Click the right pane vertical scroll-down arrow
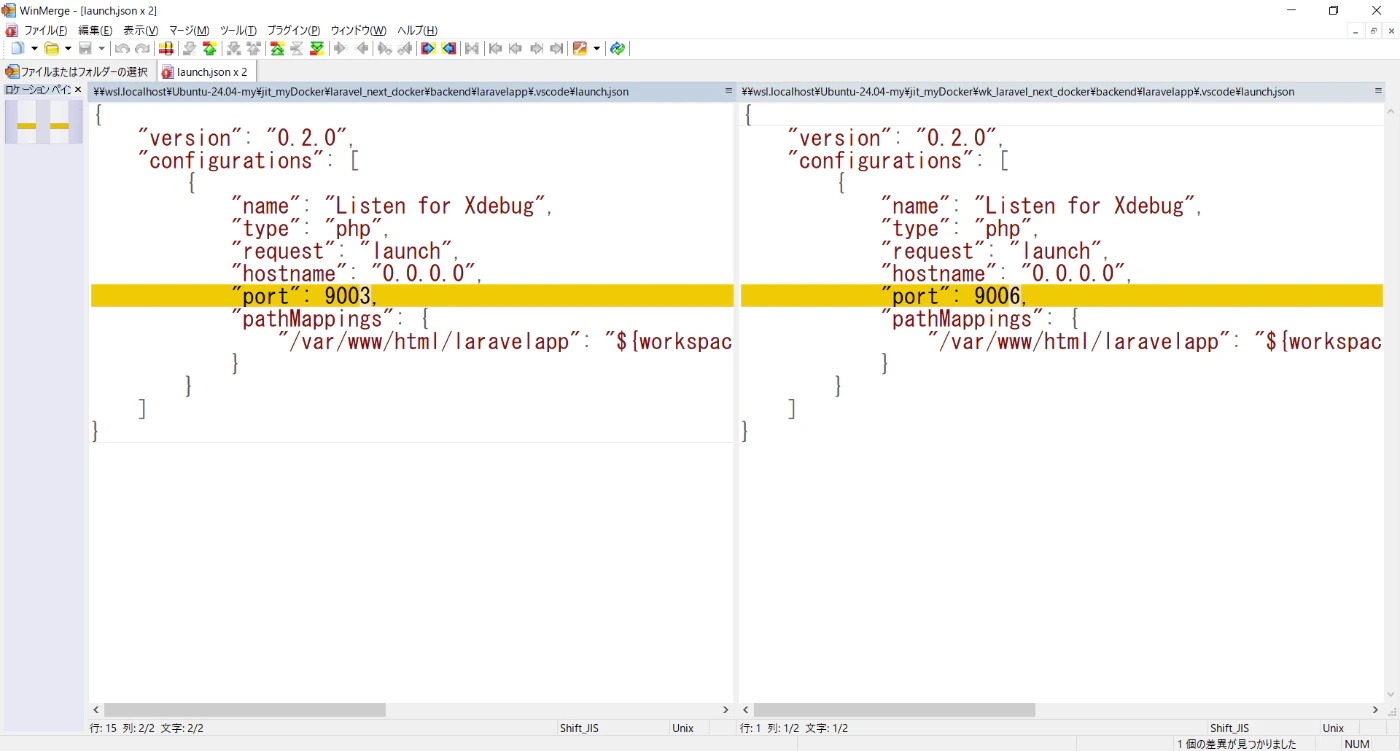Image resolution: width=1400 pixels, height=751 pixels. (1391, 695)
